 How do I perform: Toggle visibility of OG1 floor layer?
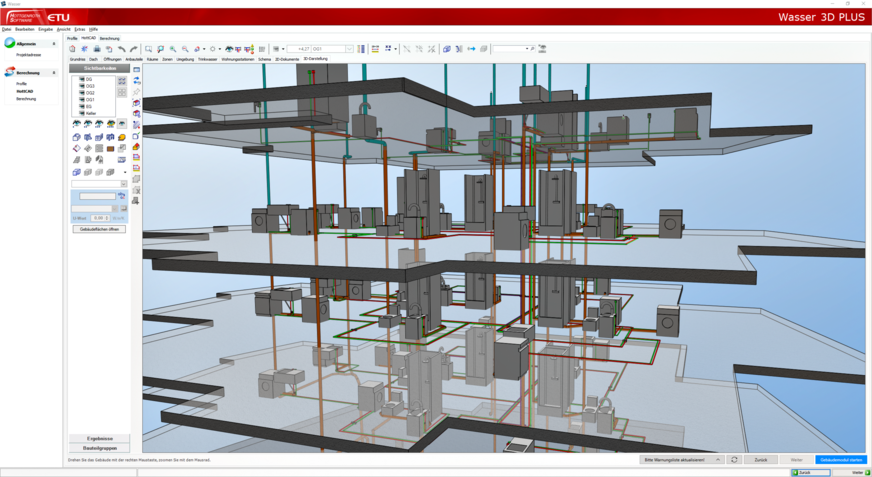81,99
